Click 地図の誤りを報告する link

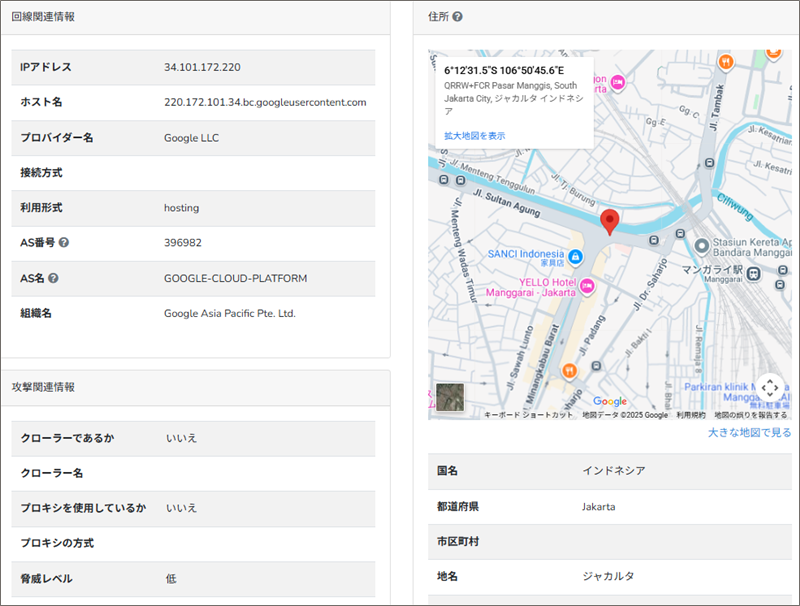tap(750, 415)
